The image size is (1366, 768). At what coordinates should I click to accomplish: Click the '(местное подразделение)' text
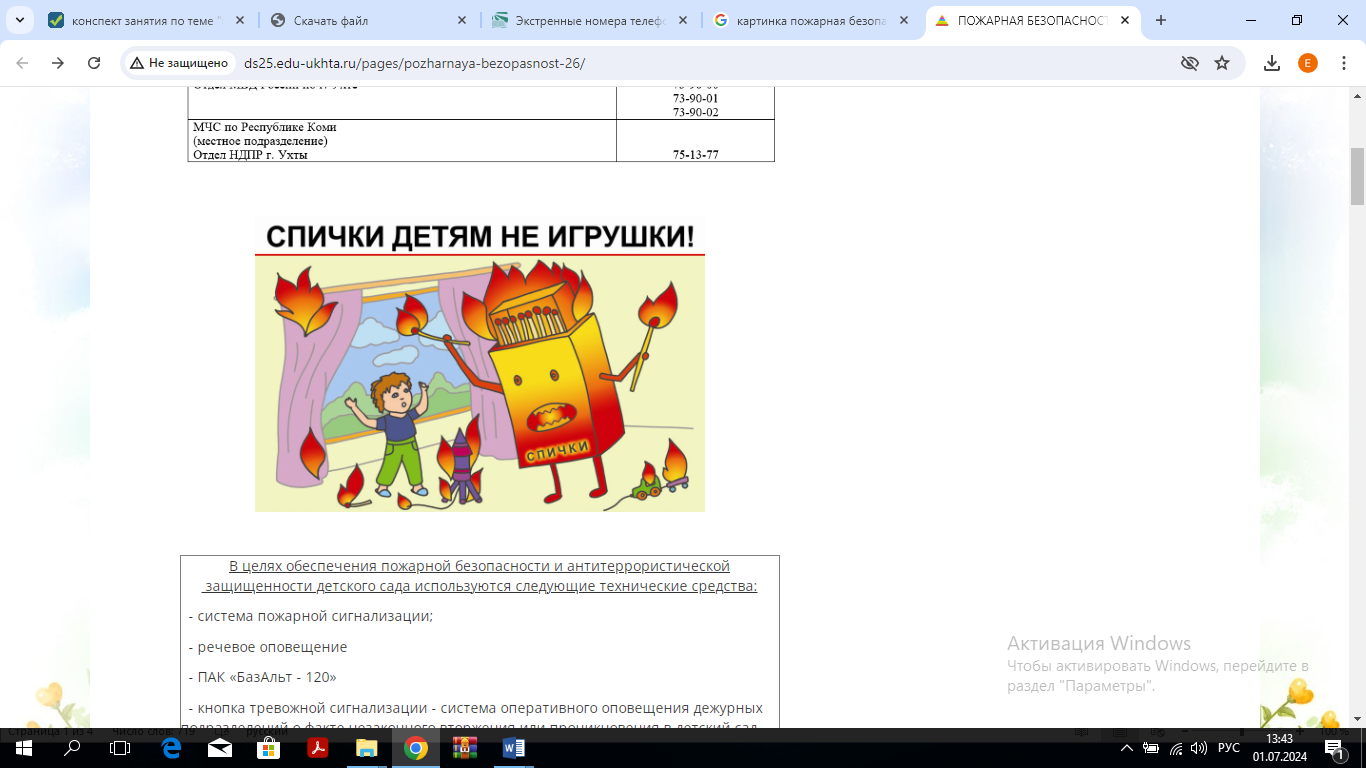(260, 141)
